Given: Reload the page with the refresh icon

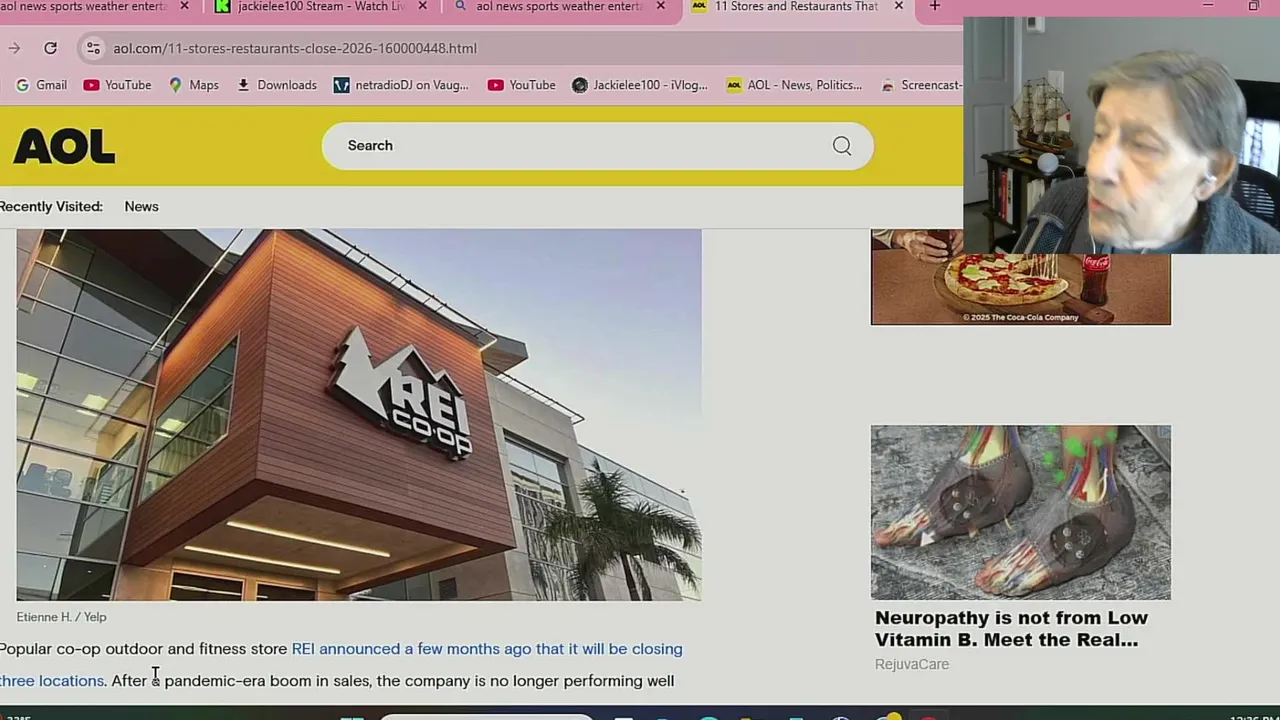Looking at the screenshot, I should (x=50, y=48).
